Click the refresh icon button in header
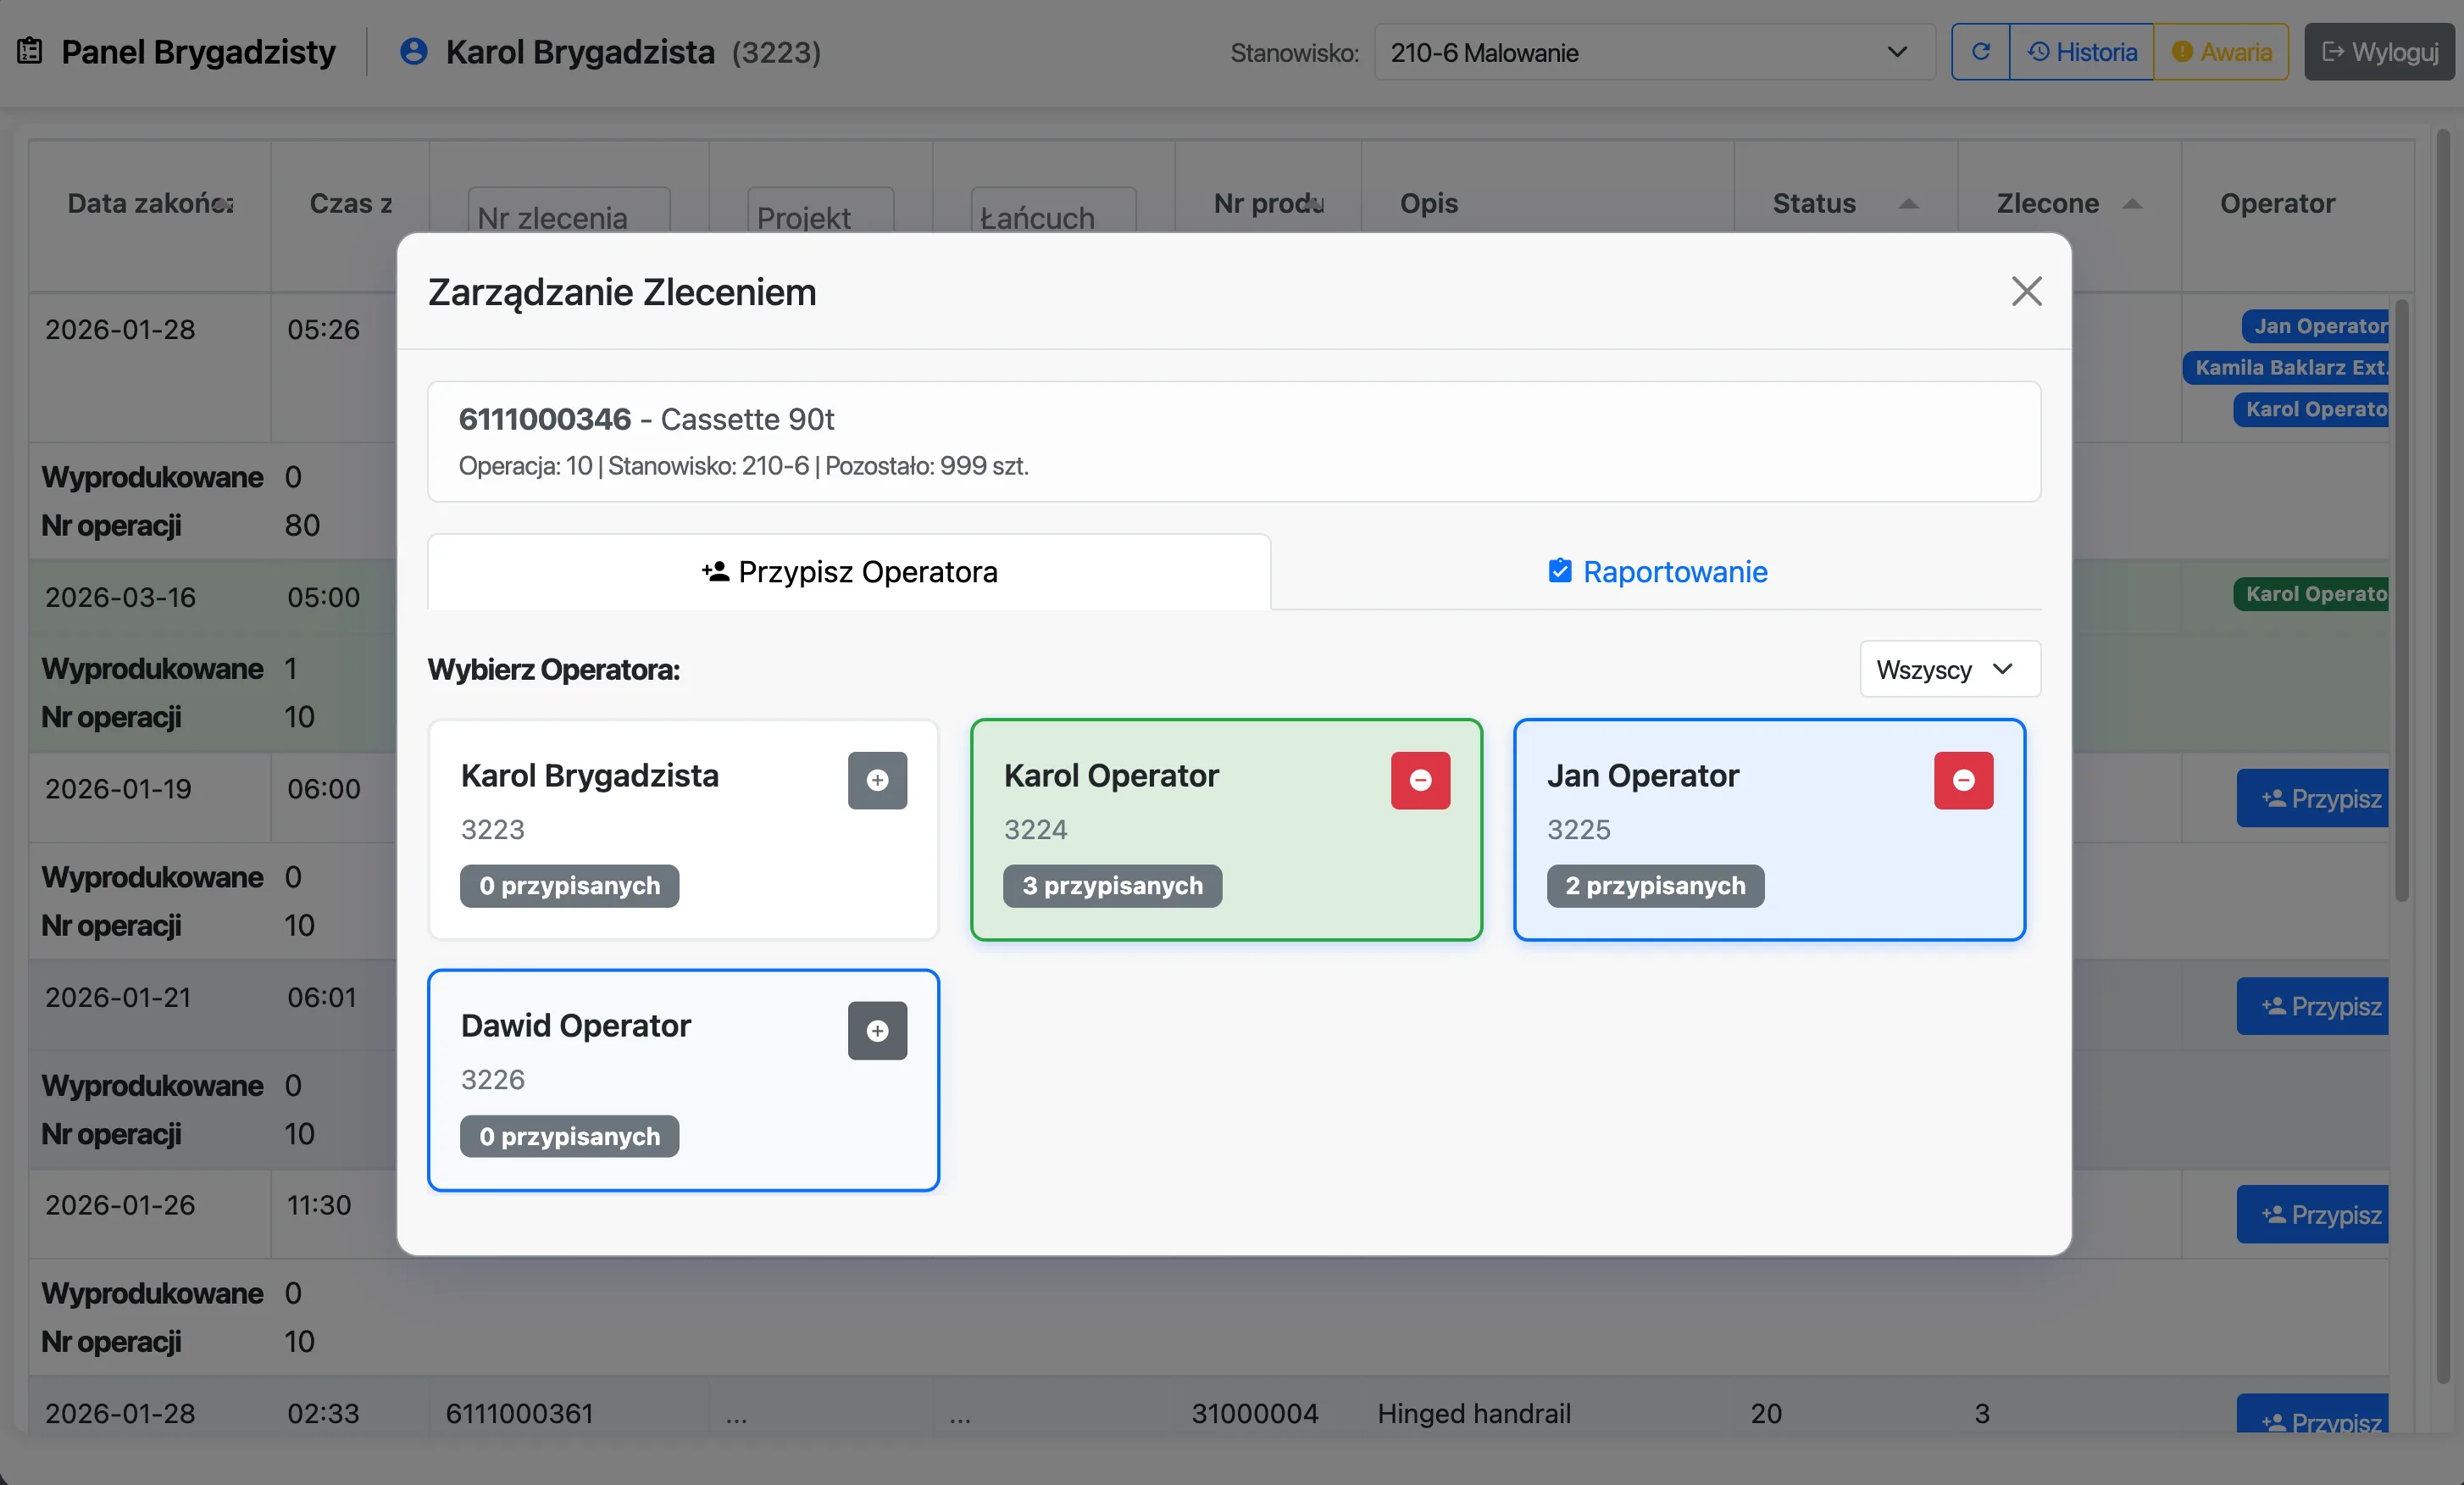This screenshot has width=2464, height=1485. [1980, 52]
